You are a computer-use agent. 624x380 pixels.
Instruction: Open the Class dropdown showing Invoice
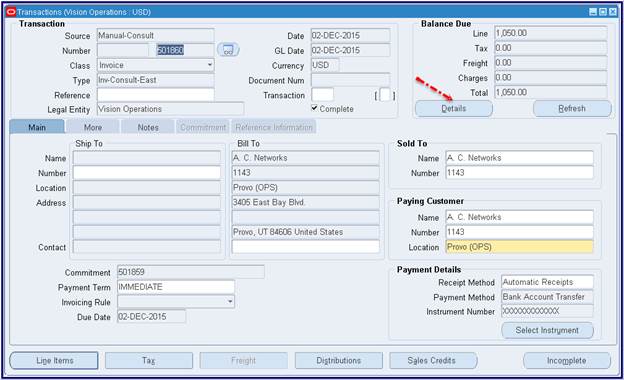[x=156, y=65]
